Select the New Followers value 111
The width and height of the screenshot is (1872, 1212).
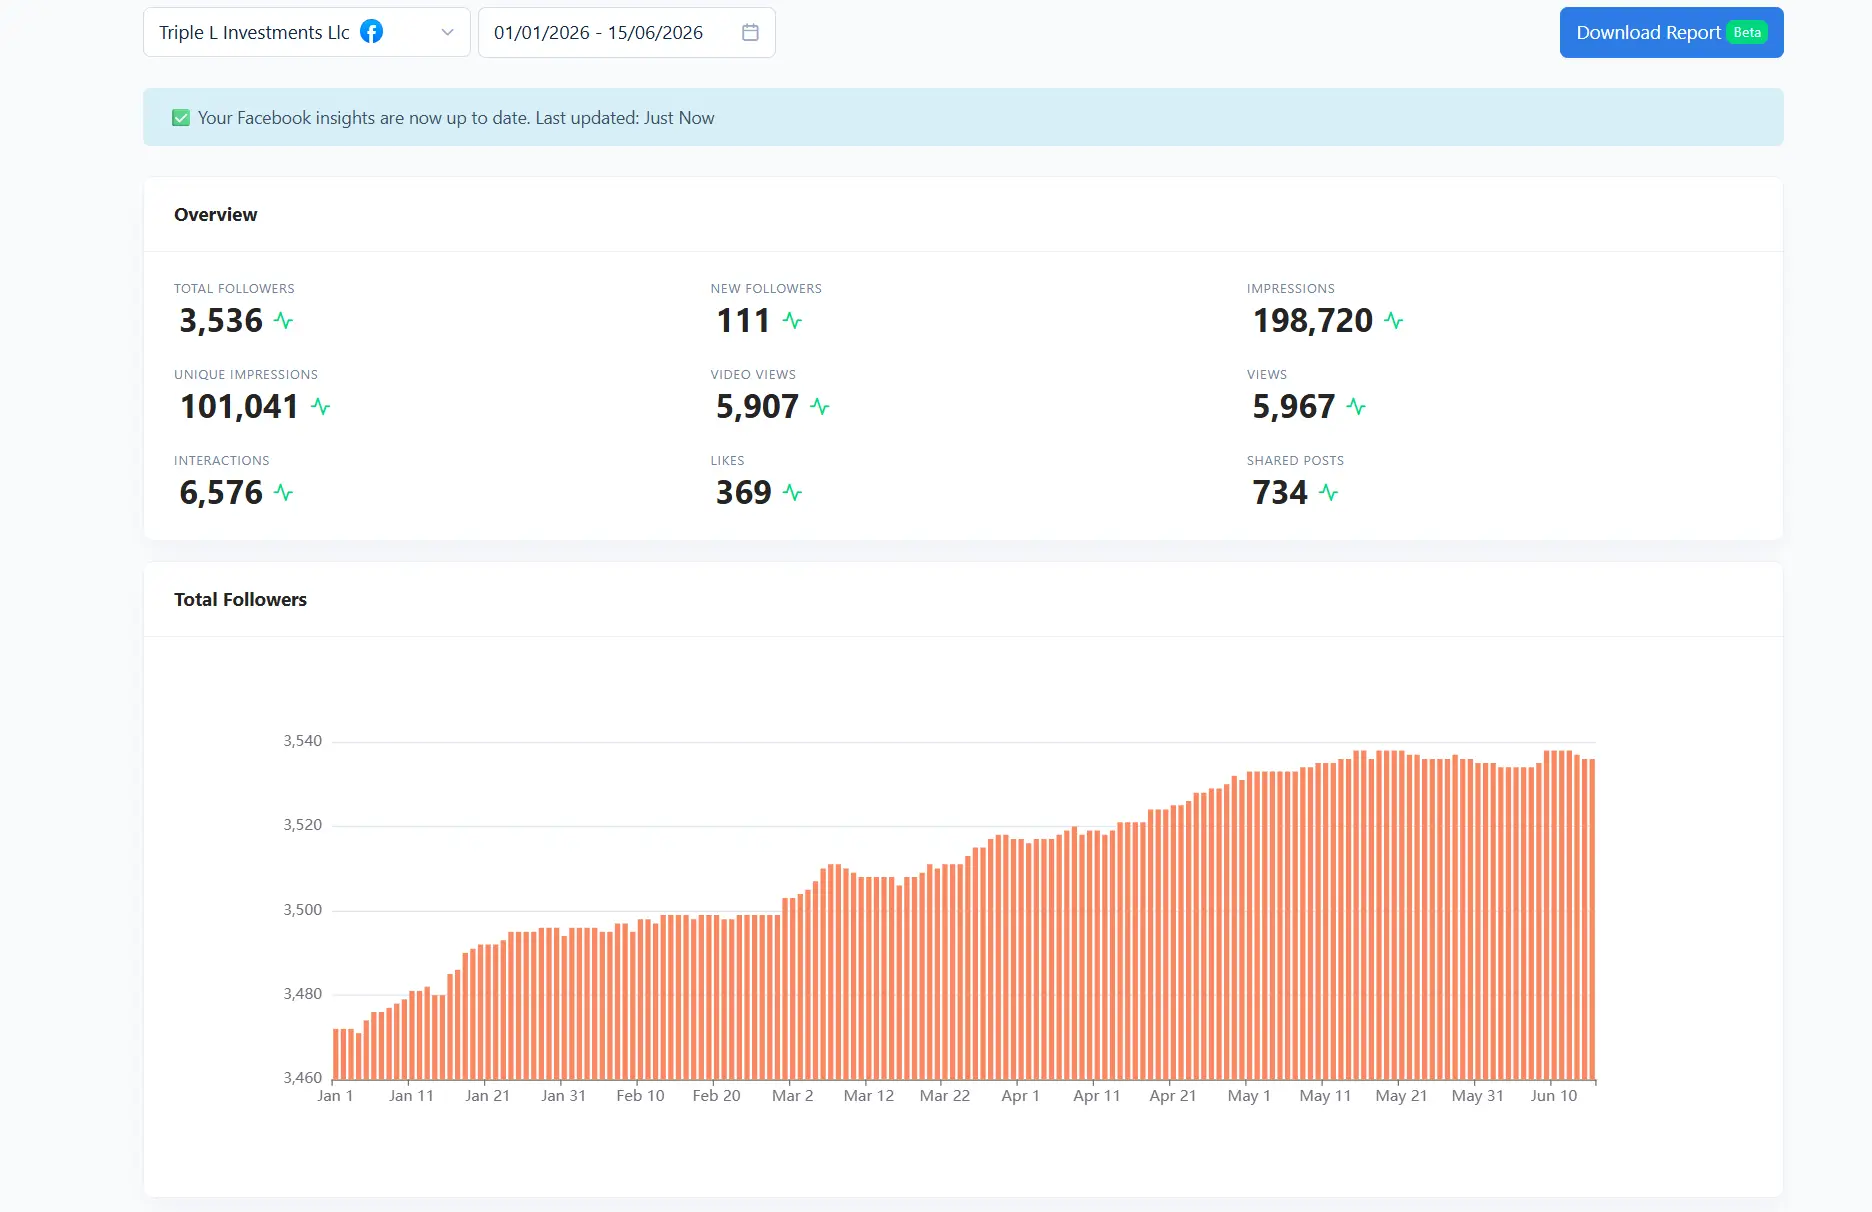pos(743,321)
